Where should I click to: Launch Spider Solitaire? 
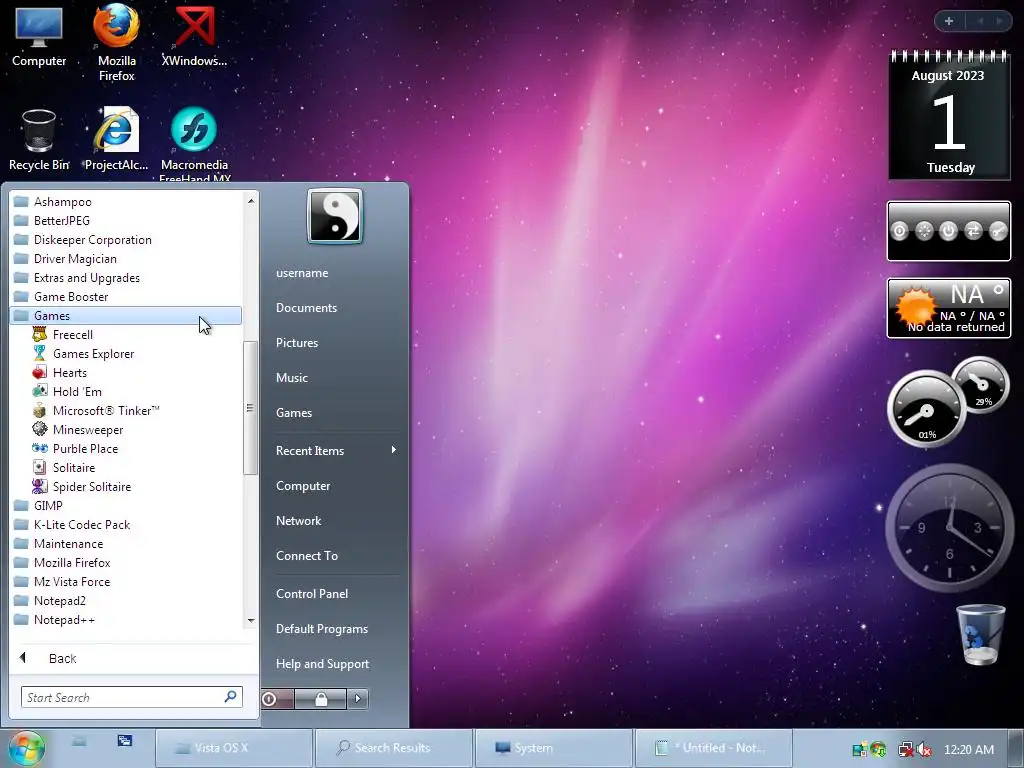point(91,486)
